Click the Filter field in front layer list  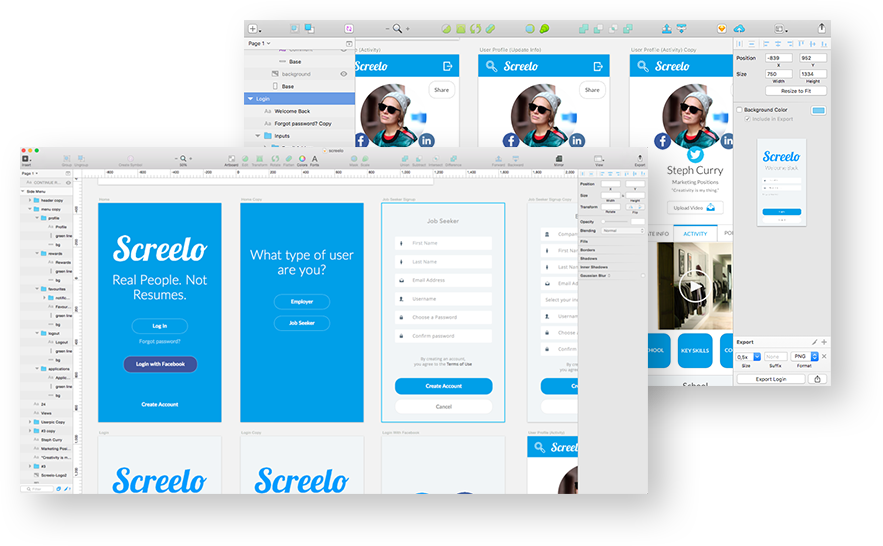click(x=38, y=489)
